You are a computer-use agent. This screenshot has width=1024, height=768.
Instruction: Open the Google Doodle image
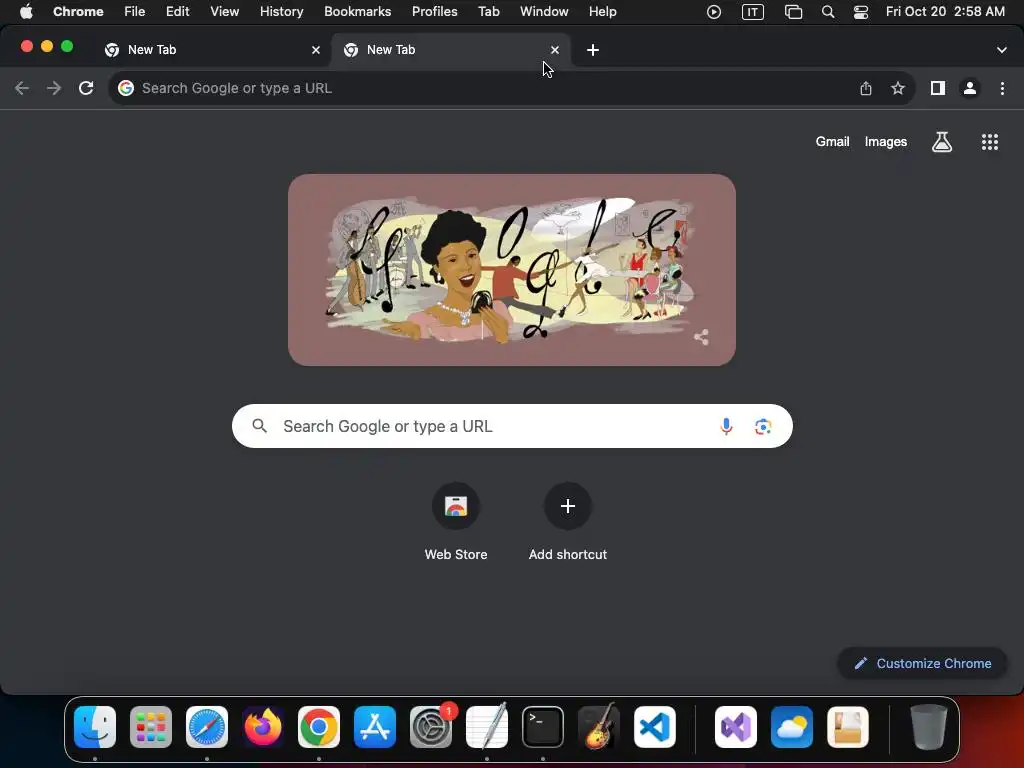[x=512, y=270]
